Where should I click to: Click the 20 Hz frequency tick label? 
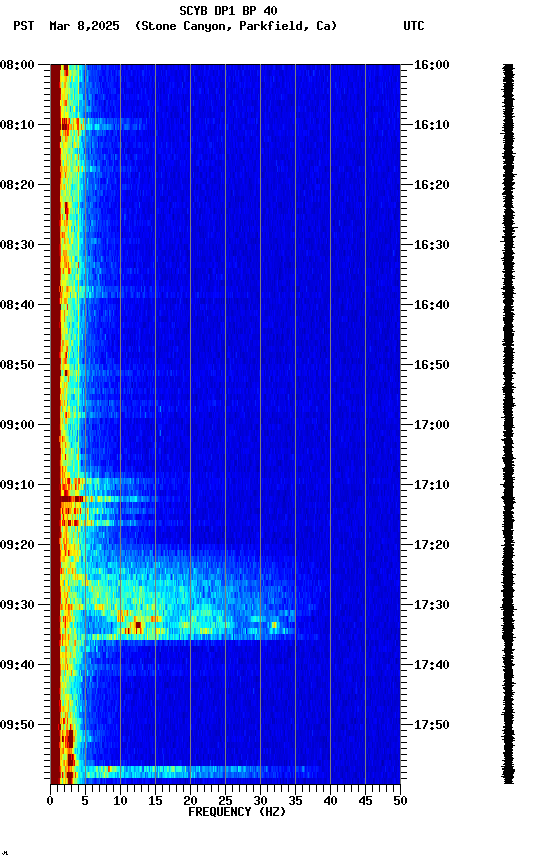click(x=190, y=802)
